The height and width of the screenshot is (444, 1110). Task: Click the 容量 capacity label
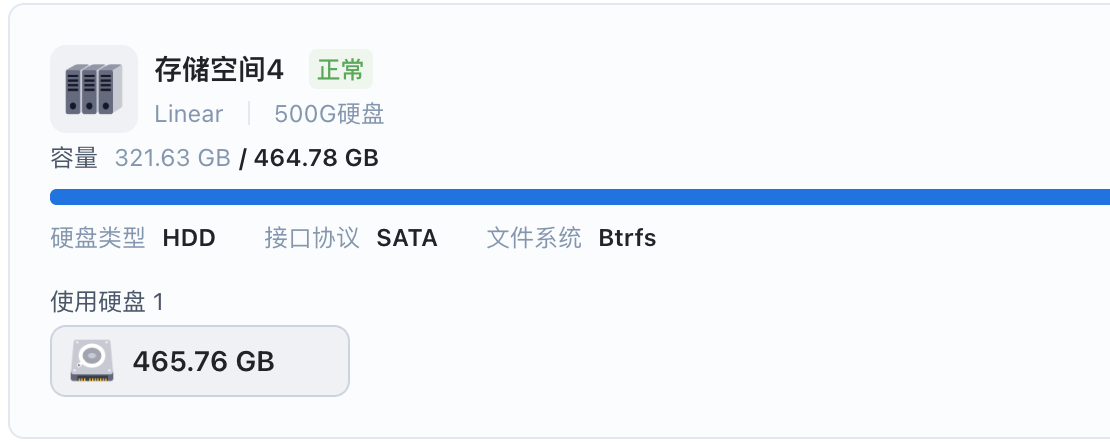pos(74,158)
